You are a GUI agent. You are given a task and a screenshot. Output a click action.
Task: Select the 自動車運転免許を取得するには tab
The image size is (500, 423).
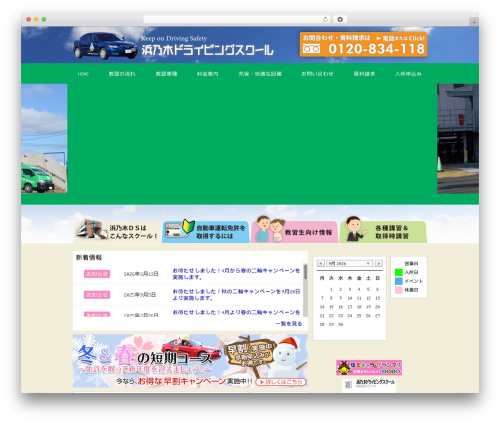[206, 232]
